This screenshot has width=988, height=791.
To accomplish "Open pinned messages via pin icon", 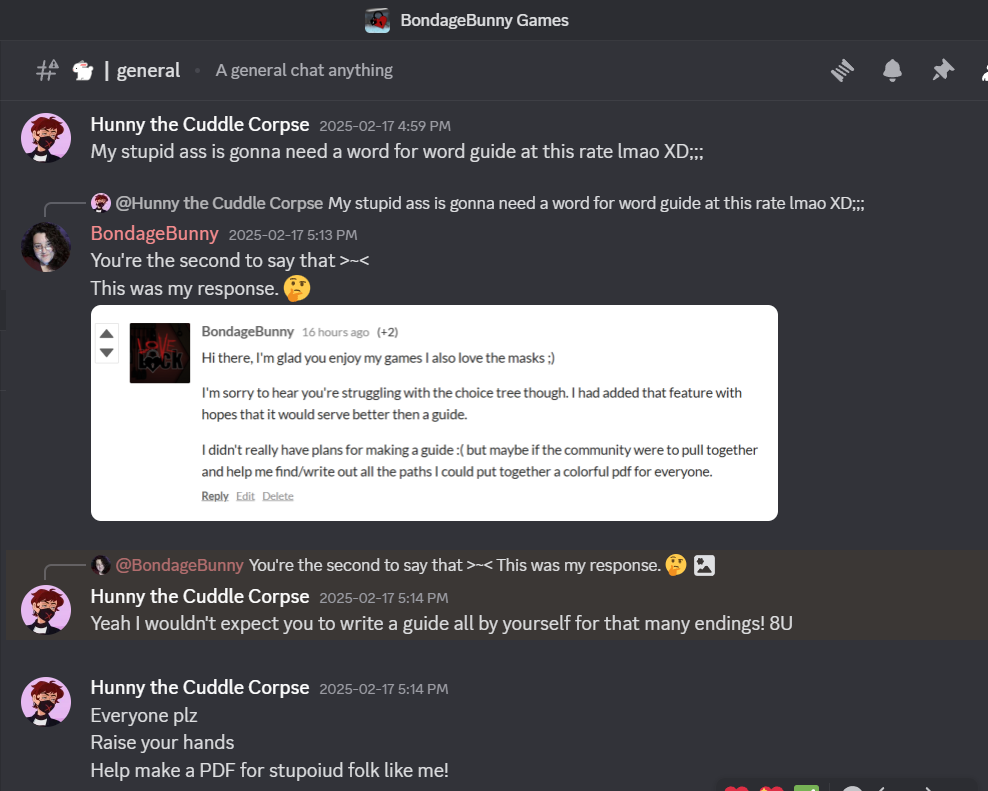I will pos(943,70).
